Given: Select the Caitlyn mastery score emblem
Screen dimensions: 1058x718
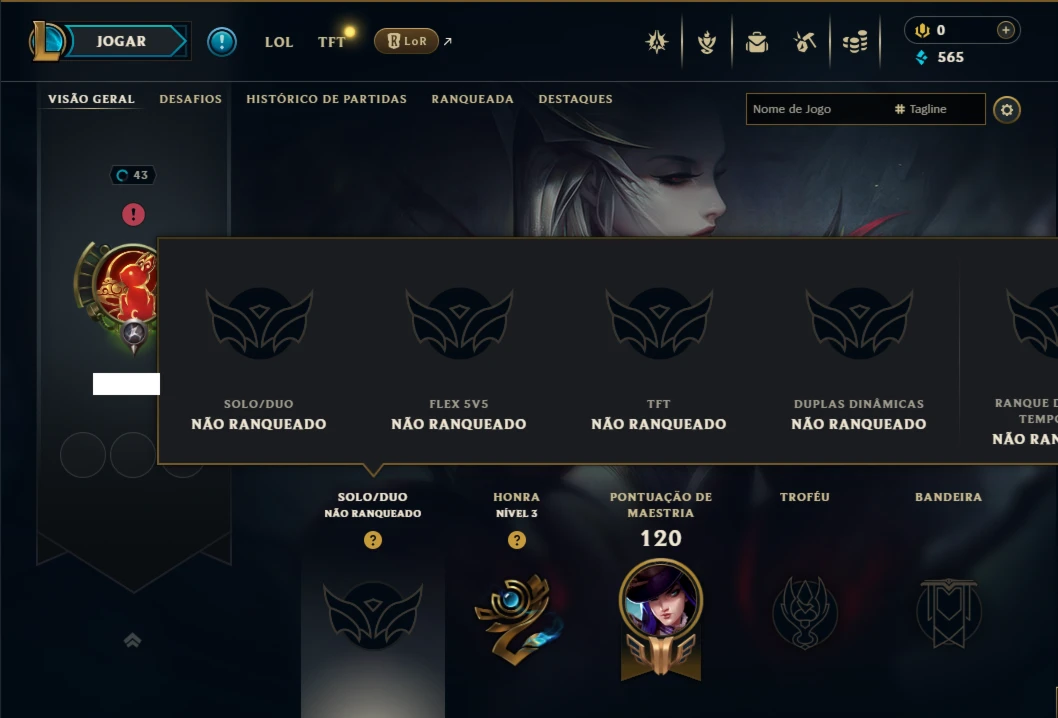Looking at the screenshot, I should [x=661, y=619].
